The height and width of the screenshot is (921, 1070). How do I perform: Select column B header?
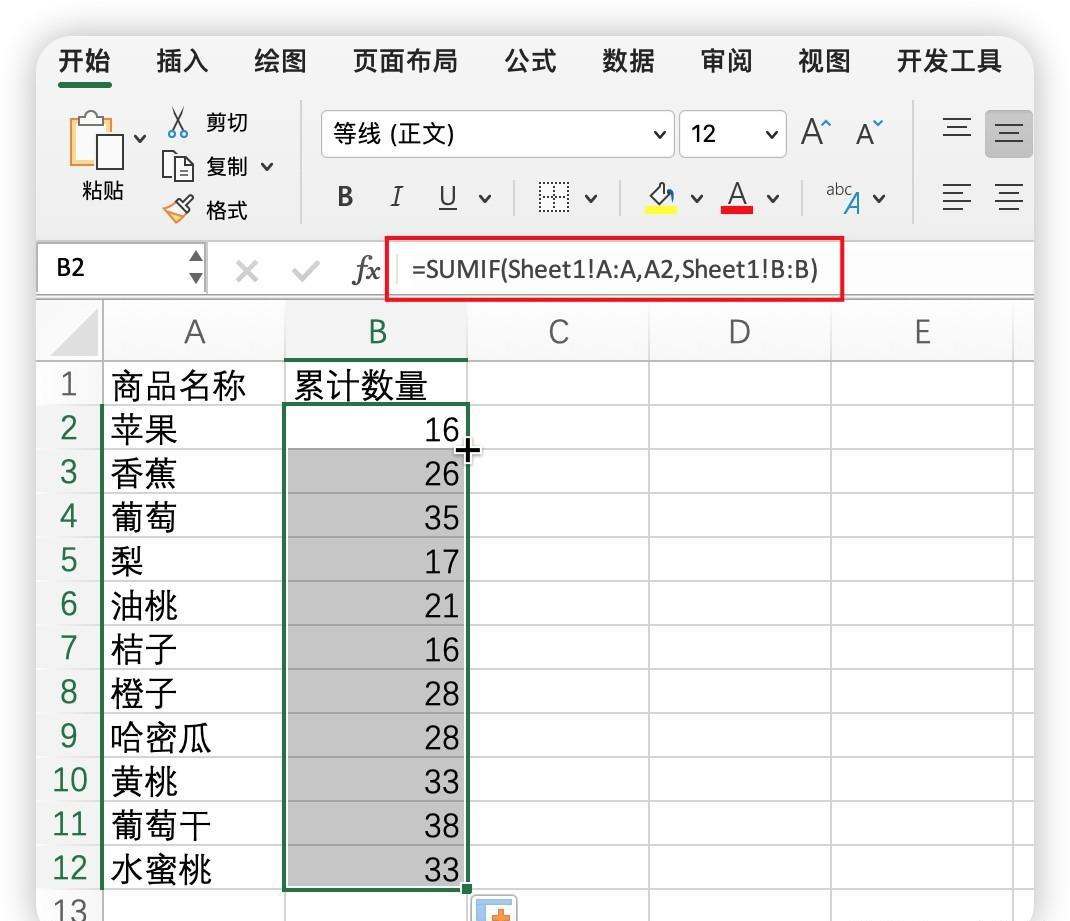pyautogui.click(x=377, y=332)
